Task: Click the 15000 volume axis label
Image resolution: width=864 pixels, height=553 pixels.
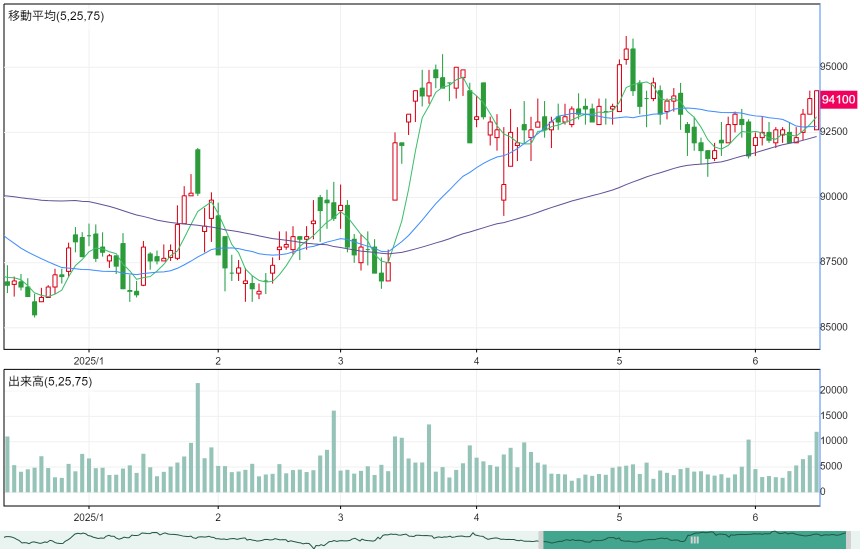Action: coord(834,415)
